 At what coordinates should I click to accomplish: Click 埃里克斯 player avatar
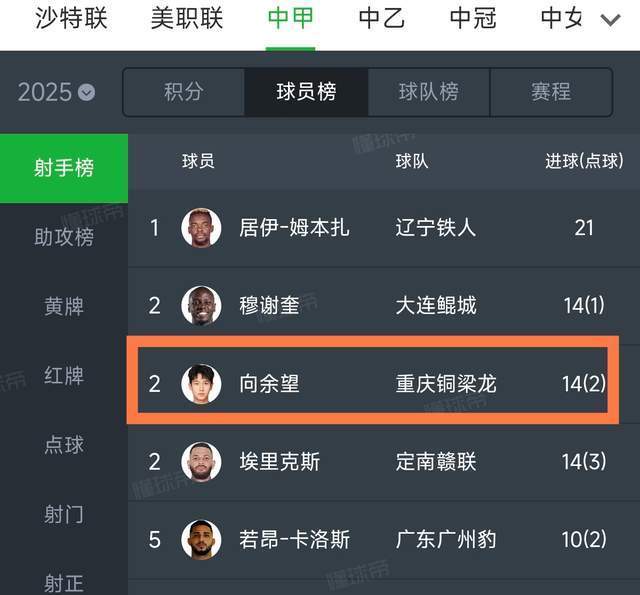click(201, 462)
